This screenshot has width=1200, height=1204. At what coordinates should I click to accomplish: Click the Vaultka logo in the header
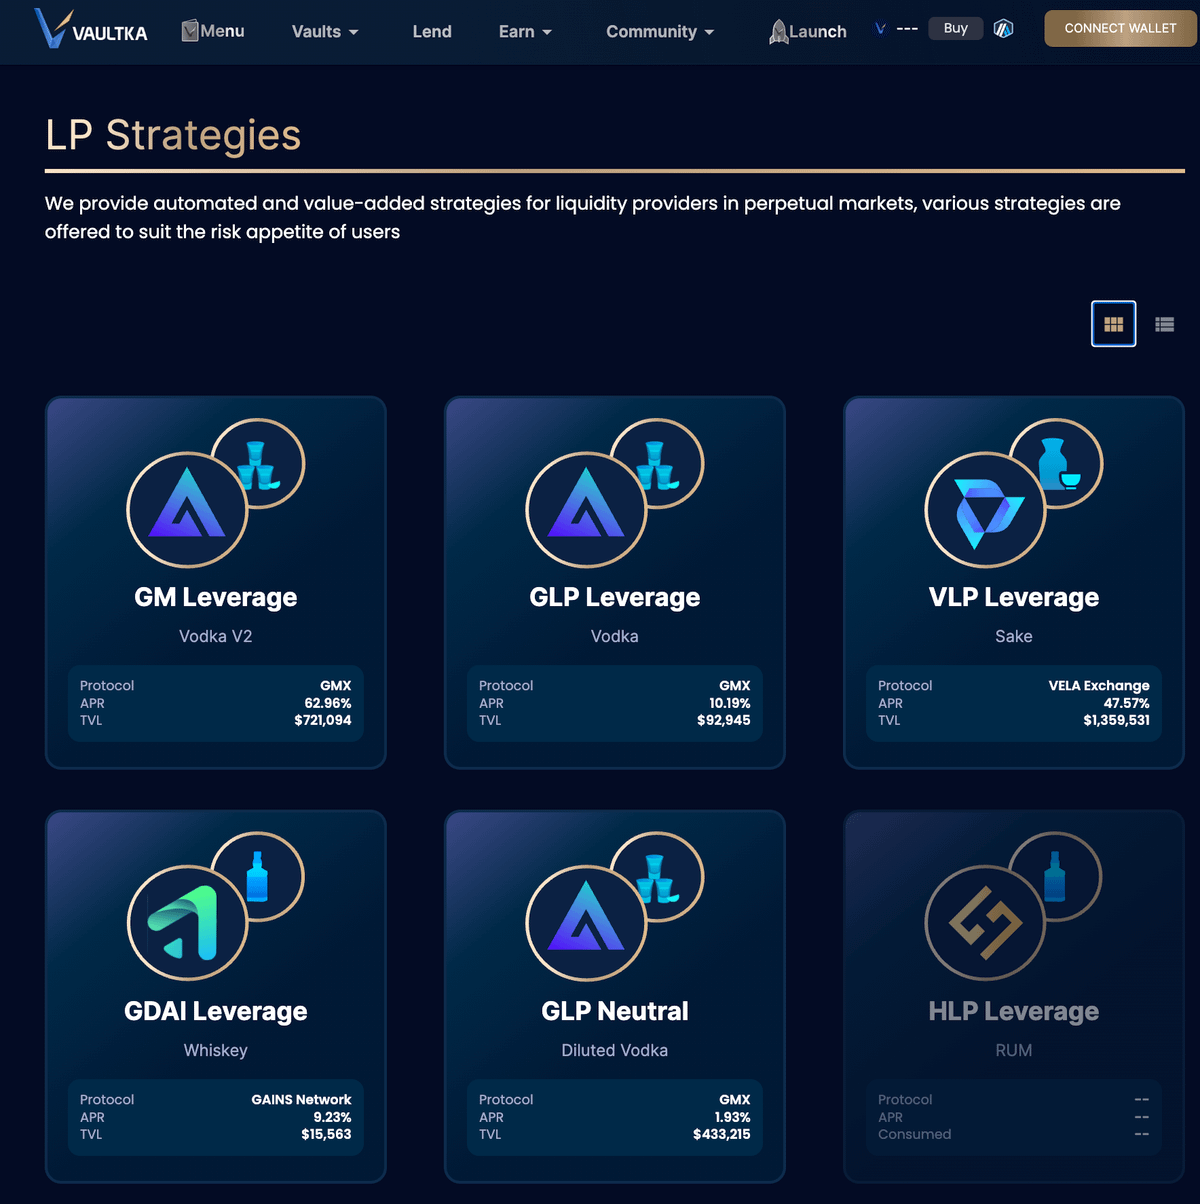90,29
